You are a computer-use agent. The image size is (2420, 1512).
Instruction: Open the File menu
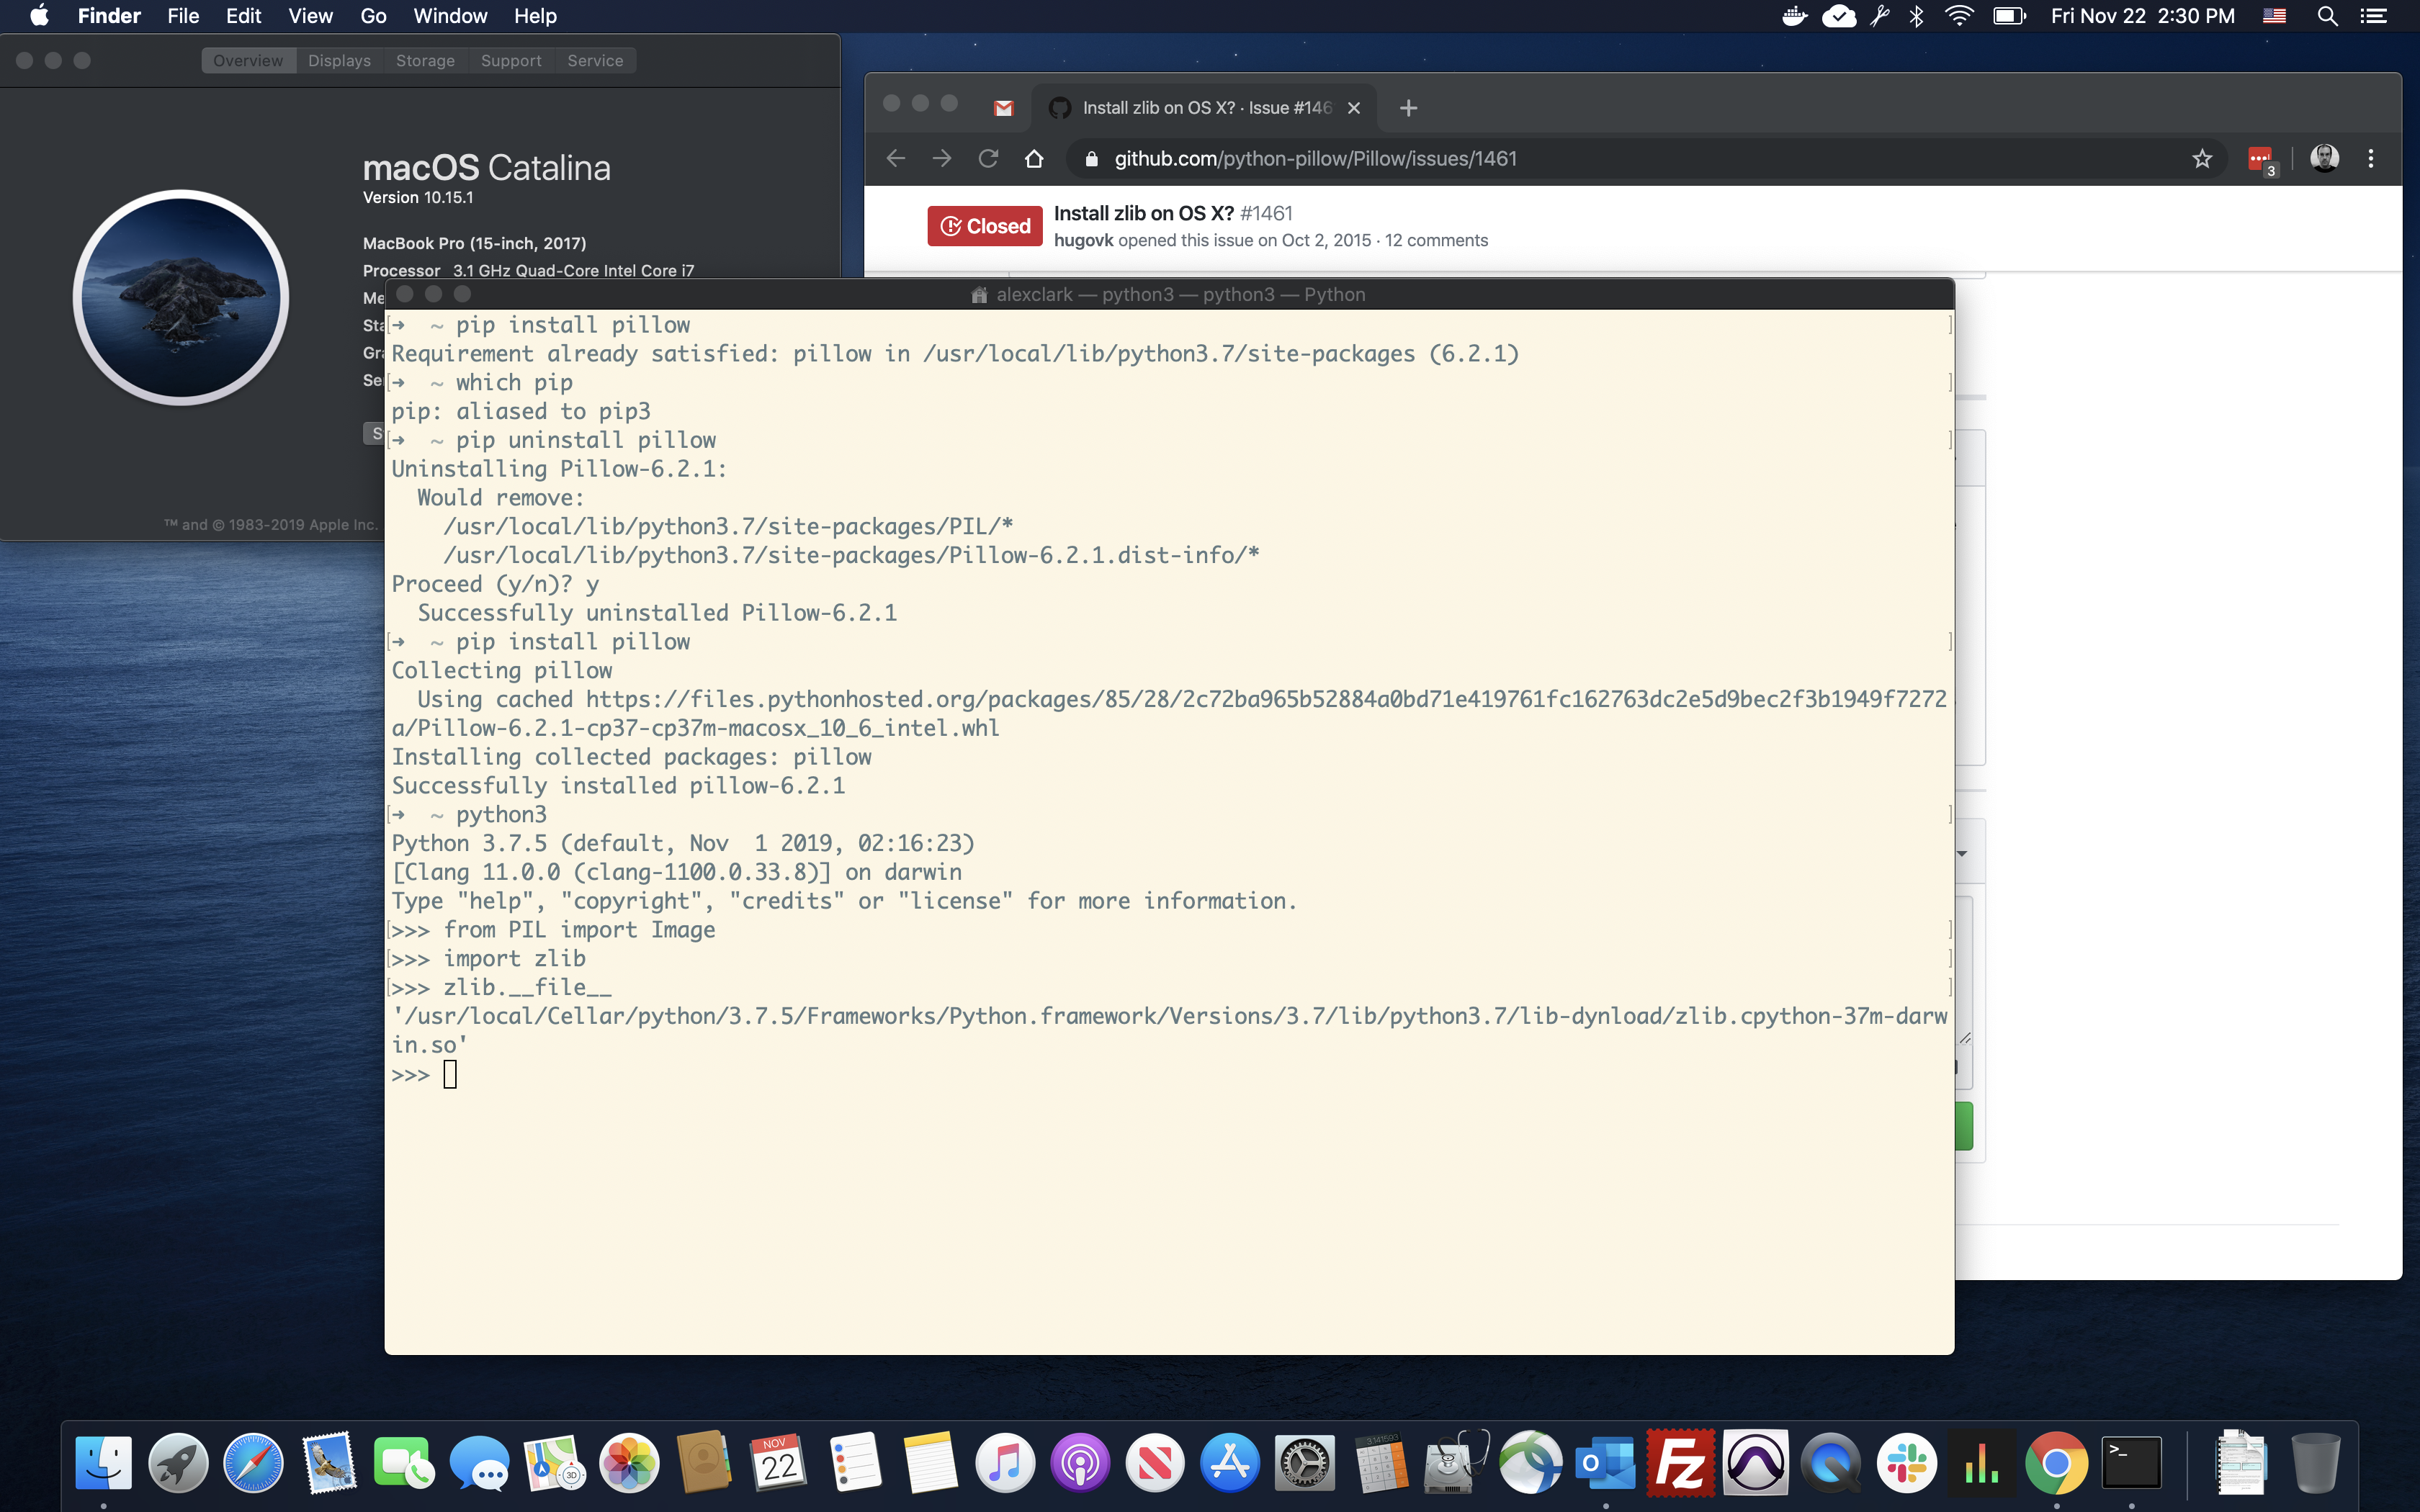point(183,16)
